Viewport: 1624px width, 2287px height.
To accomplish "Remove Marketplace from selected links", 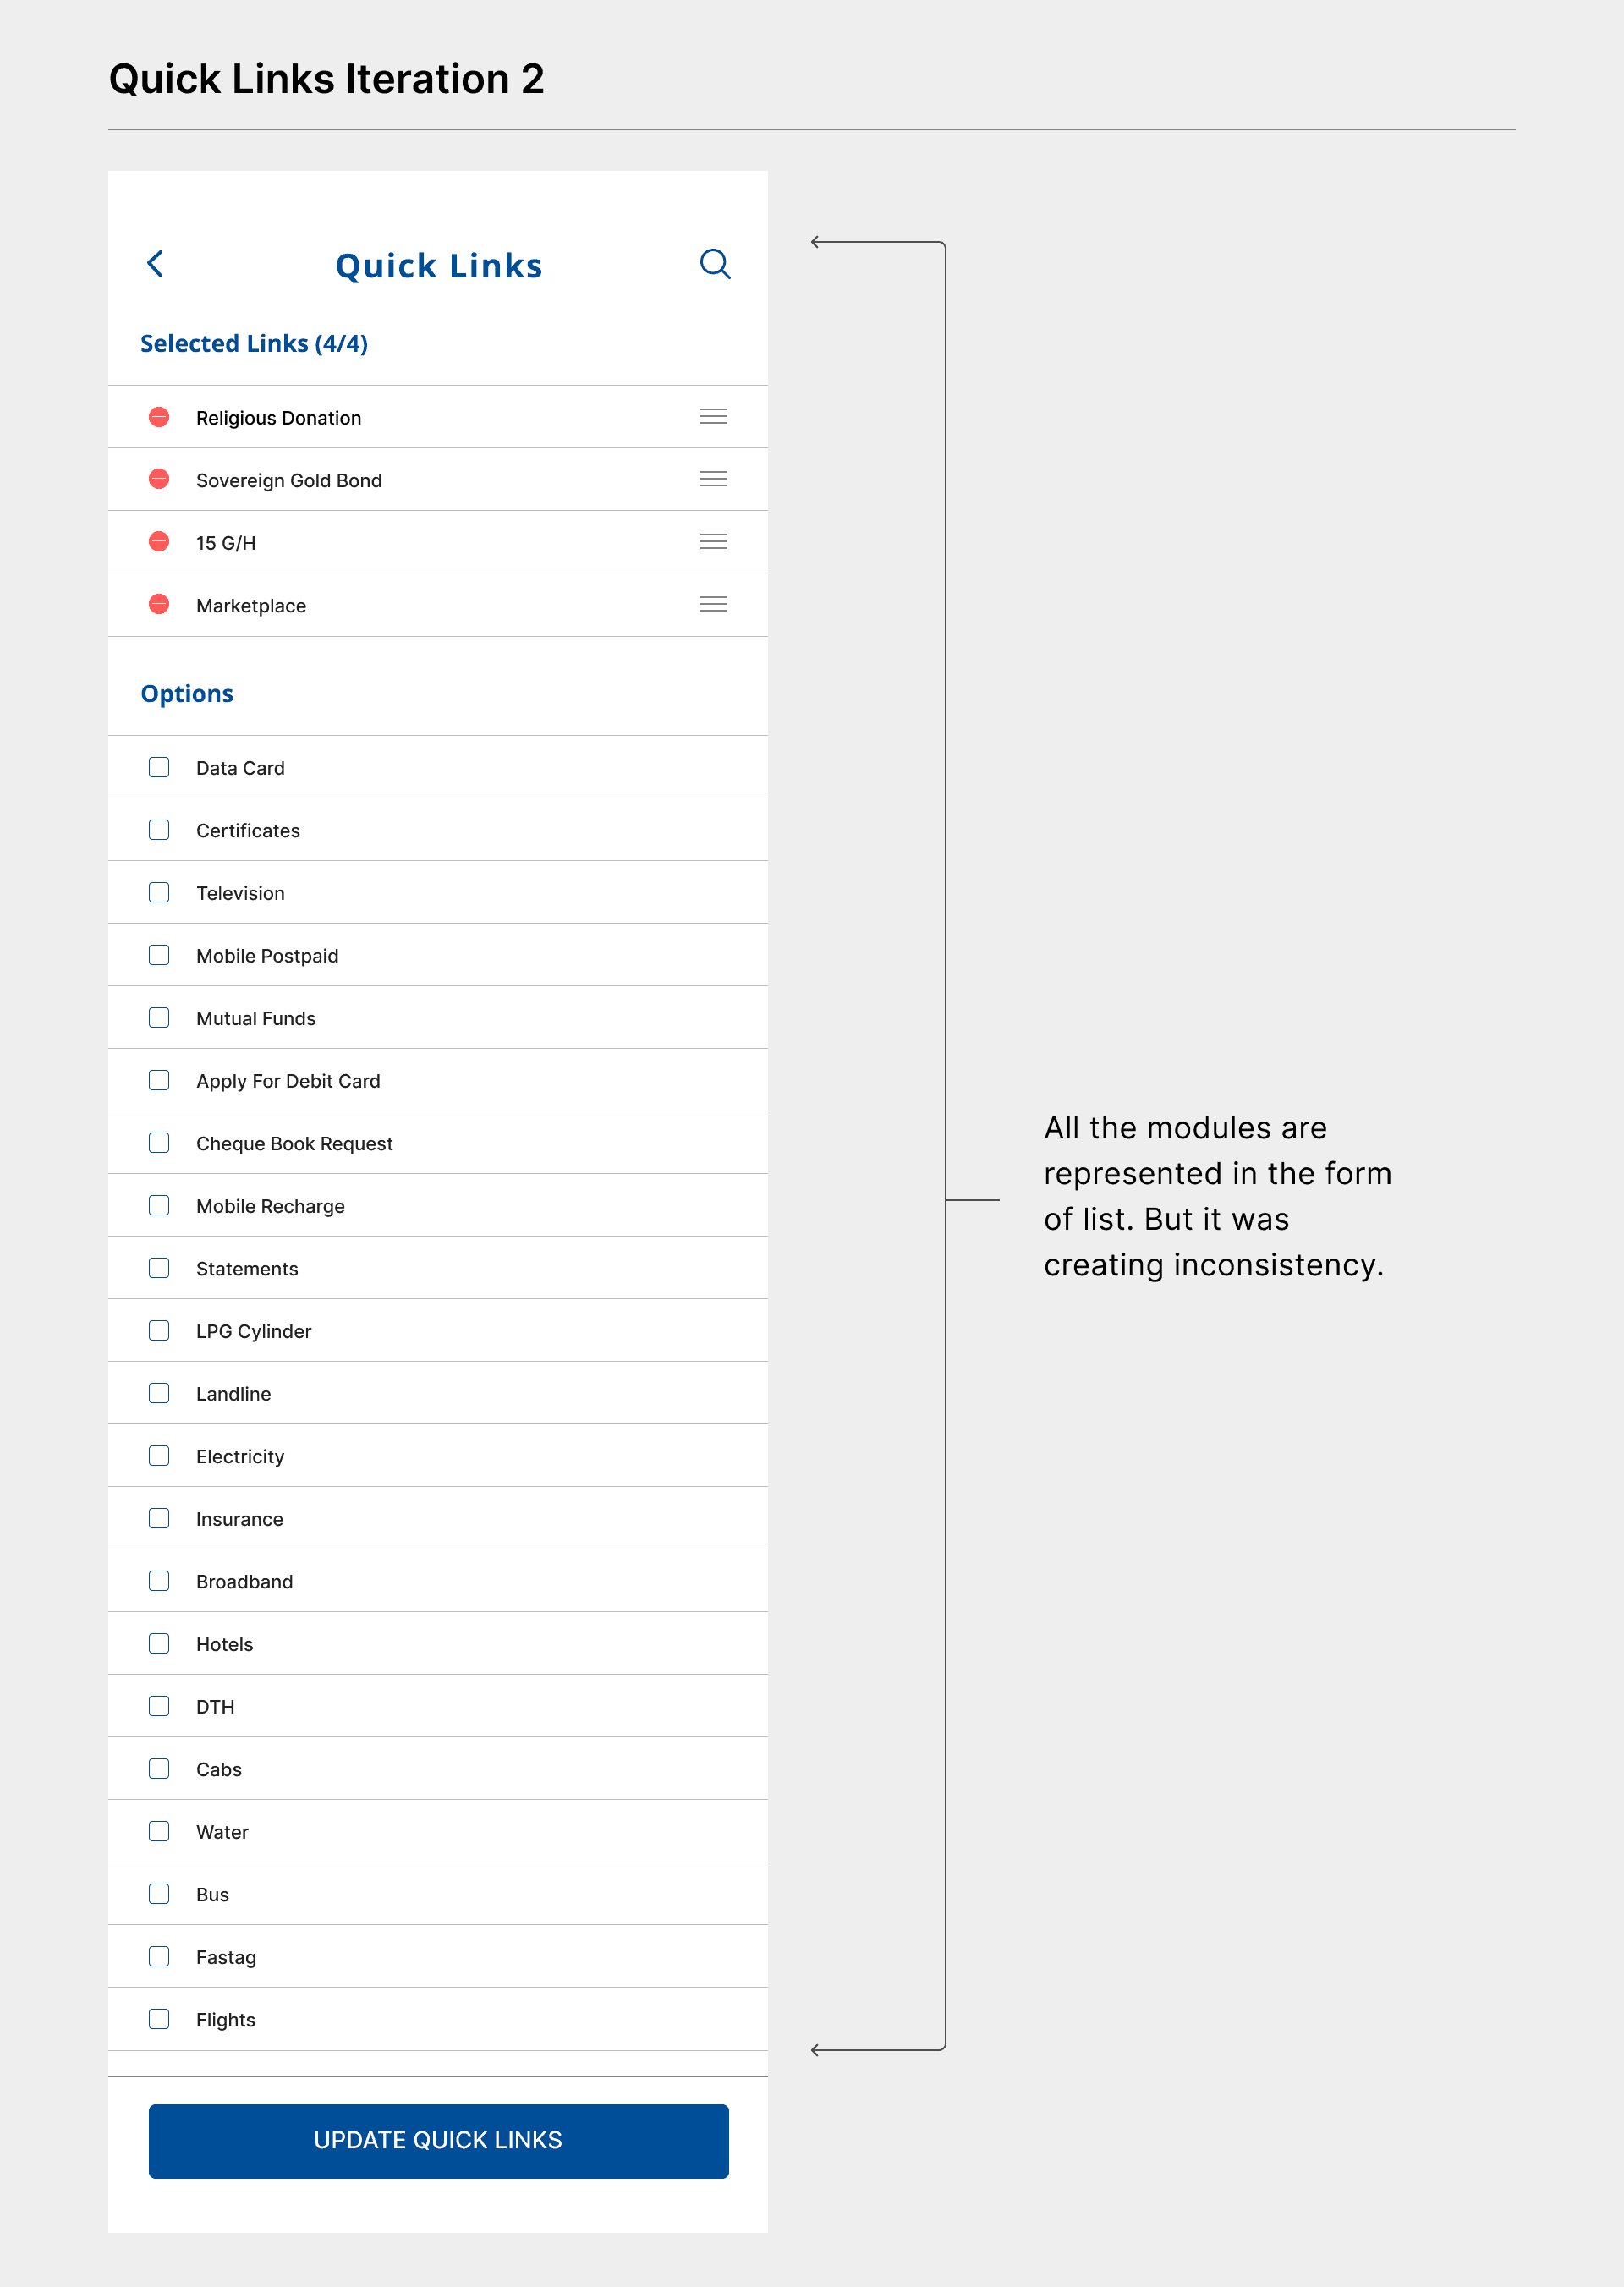I will coord(159,605).
